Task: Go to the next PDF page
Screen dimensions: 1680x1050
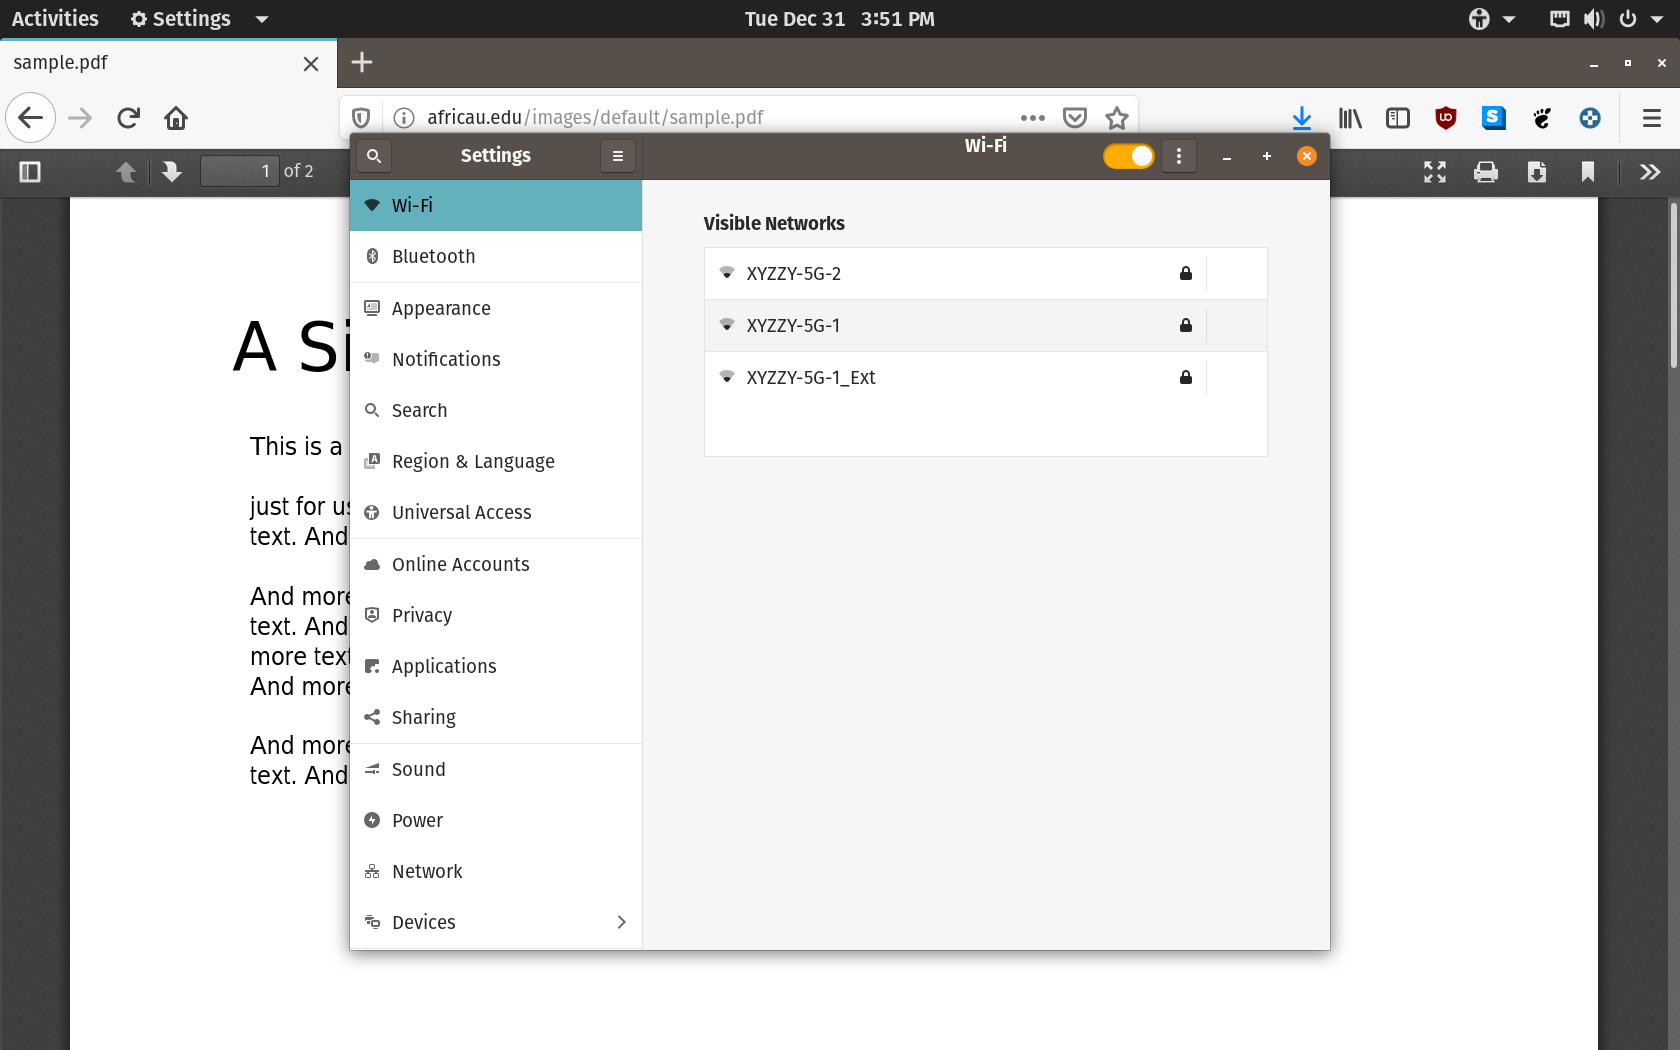Action: (171, 171)
